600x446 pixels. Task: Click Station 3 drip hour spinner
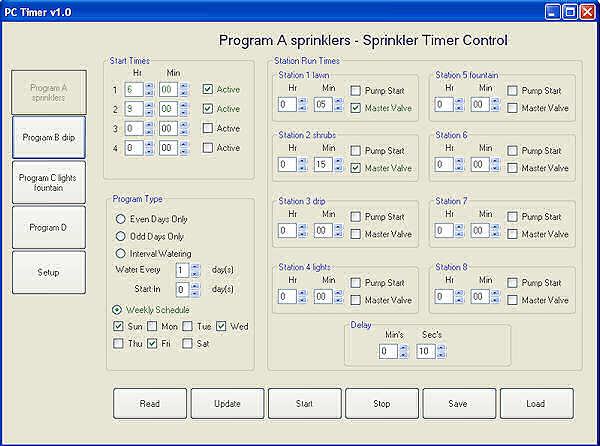coord(303,231)
